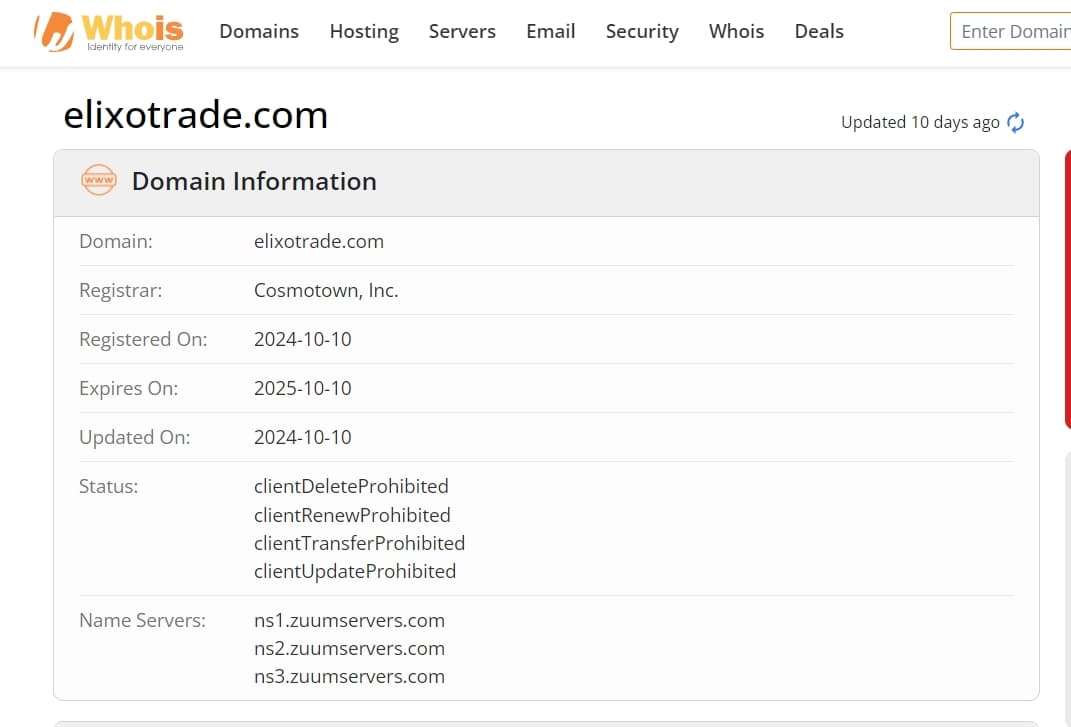The width and height of the screenshot is (1071, 727).
Task: Select registrar value Cosmotown, Inc.
Action: (326, 290)
